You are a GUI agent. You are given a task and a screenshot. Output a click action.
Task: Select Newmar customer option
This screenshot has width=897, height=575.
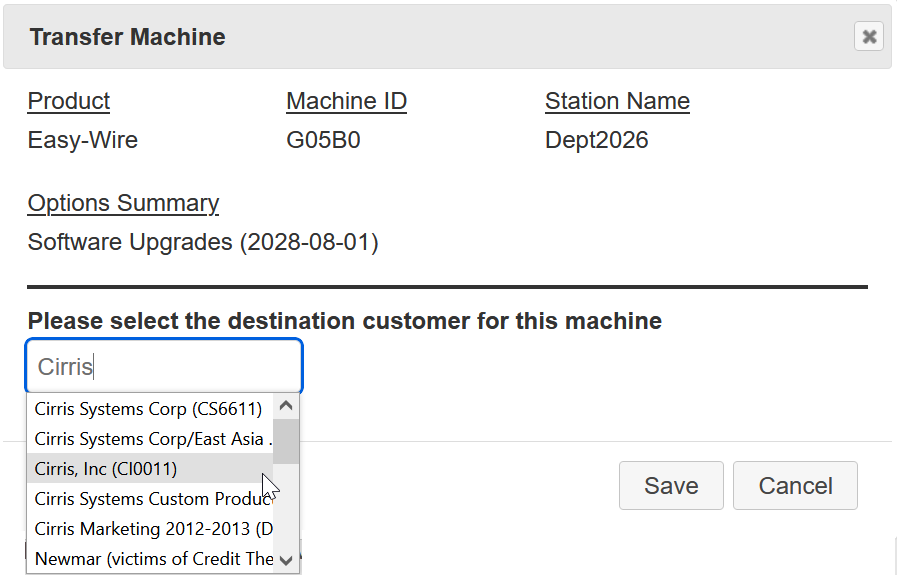[150, 558]
